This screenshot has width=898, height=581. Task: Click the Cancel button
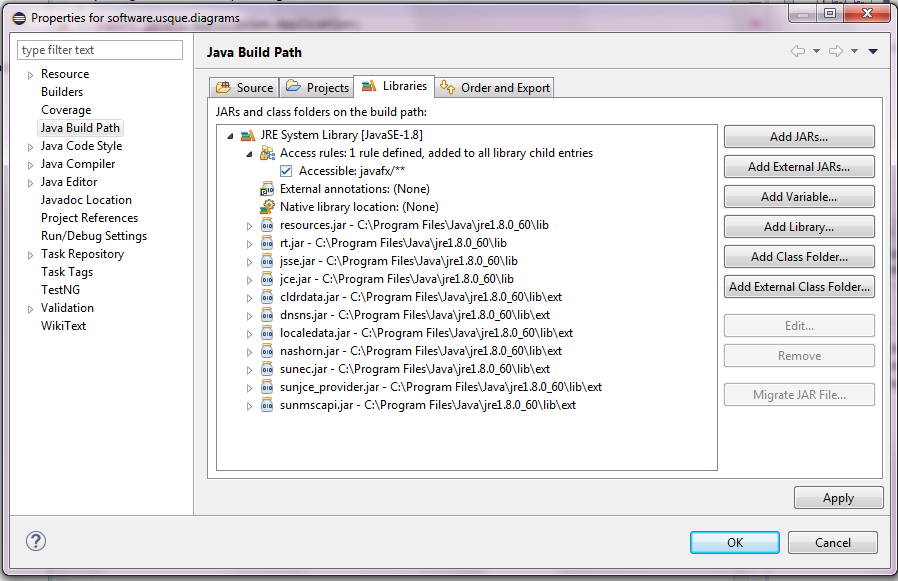(833, 543)
